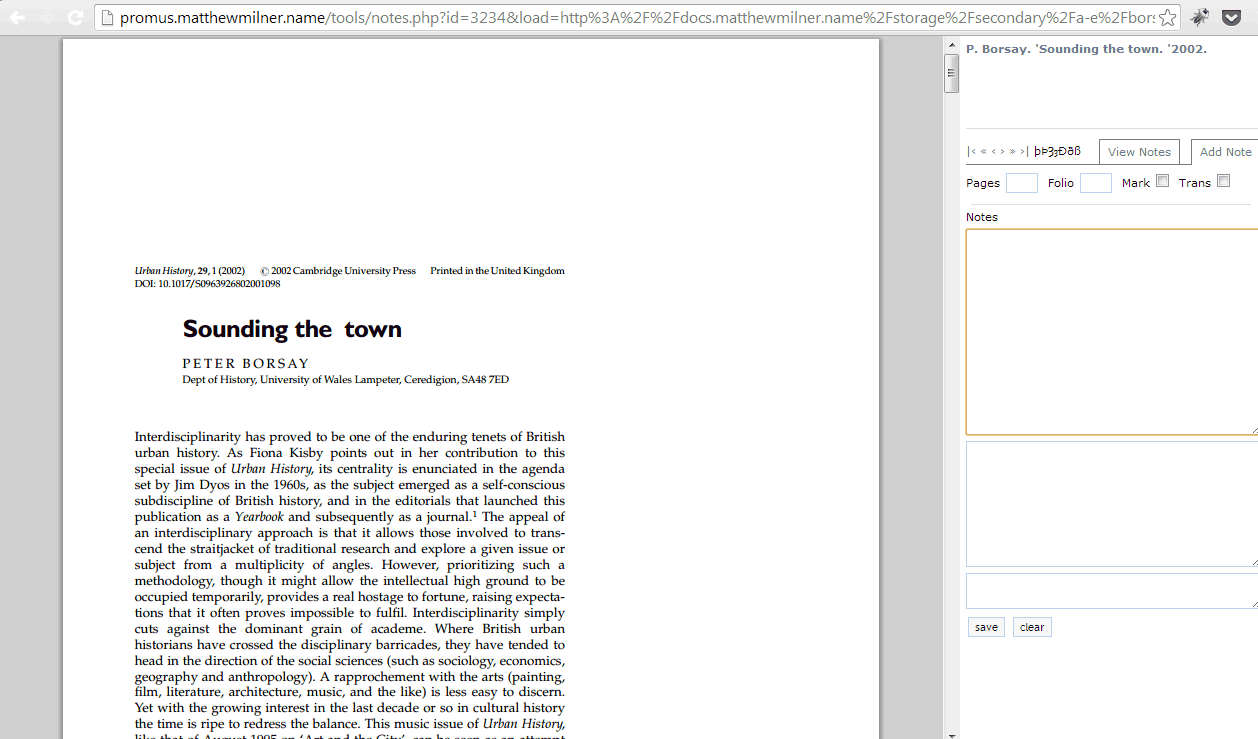
Task: Focus the Pages input field
Action: (1022, 183)
